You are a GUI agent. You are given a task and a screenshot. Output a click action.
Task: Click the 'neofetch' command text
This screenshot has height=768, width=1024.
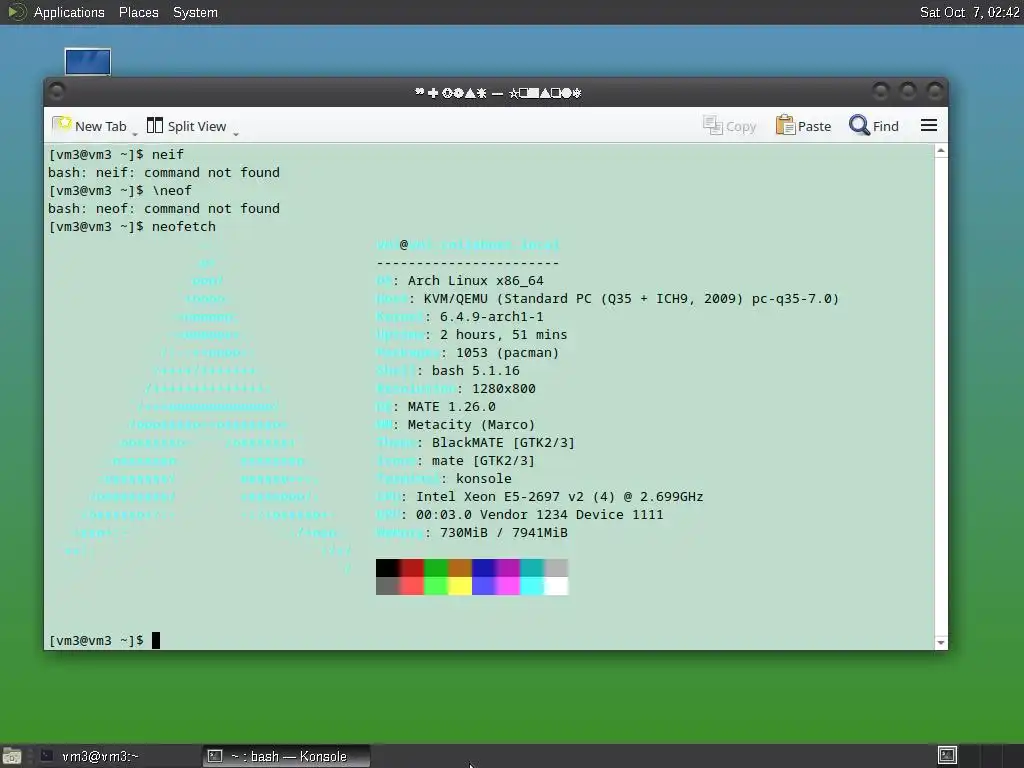tap(184, 227)
